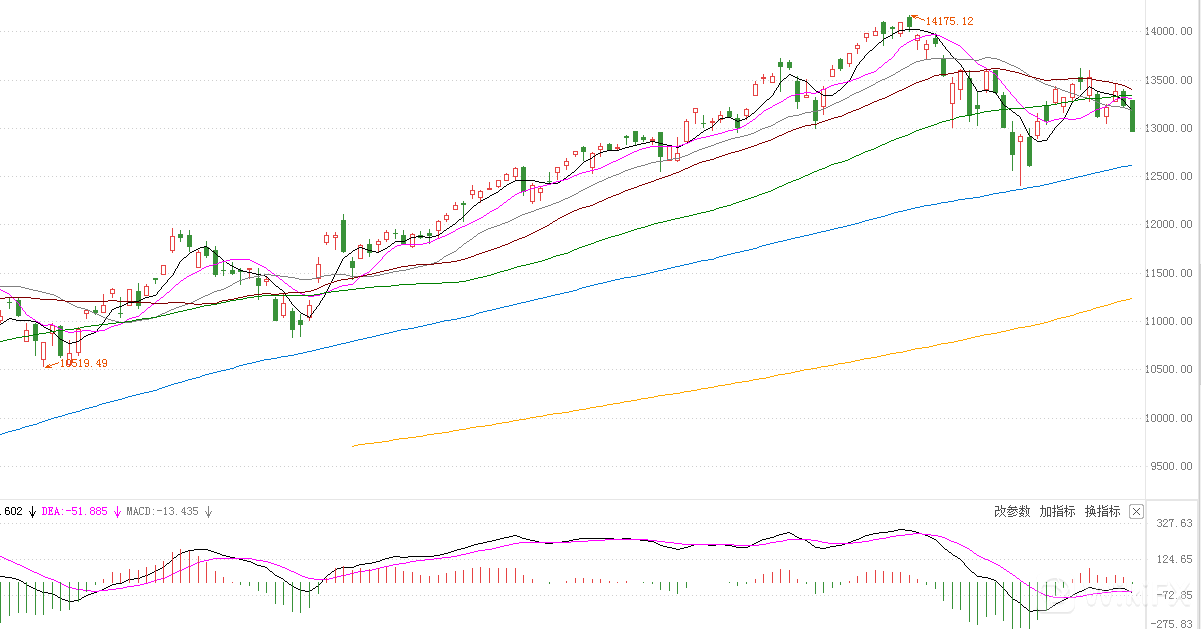Click the down arrow after the DEA value
This screenshot has width=1201, height=629.
click(116, 512)
